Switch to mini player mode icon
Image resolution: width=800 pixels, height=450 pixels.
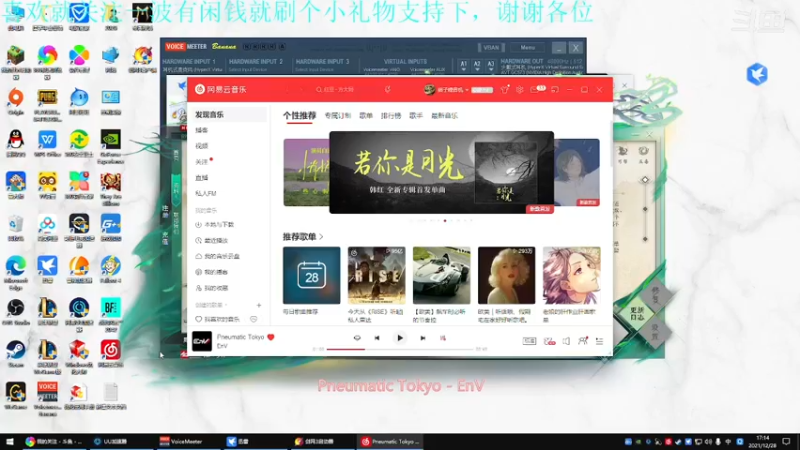click(x=555, y=89)
